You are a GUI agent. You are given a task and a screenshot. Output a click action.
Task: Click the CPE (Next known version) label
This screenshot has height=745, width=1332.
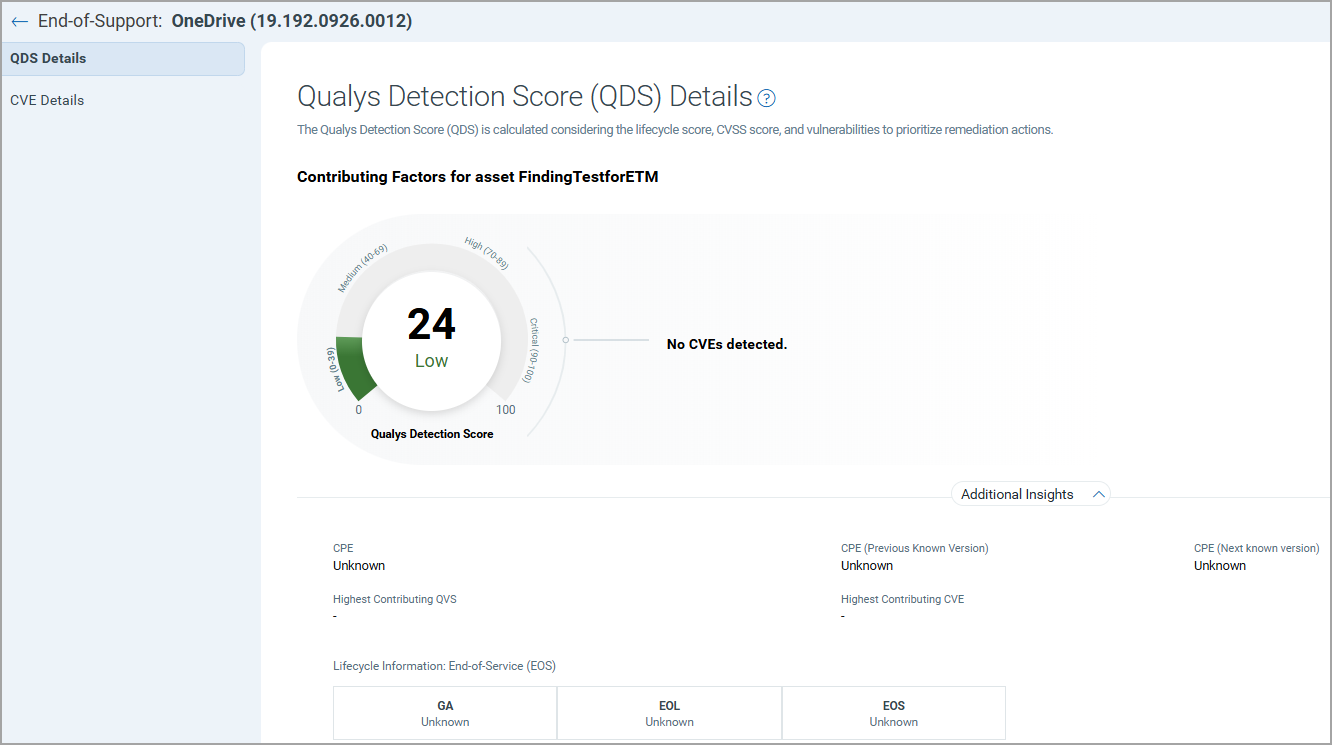pos(1256,548)
